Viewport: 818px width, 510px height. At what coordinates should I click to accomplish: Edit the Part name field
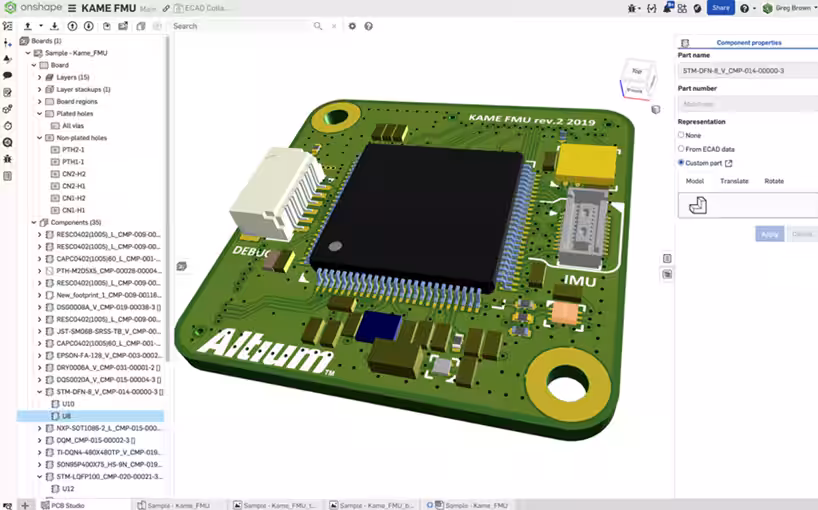(748, 70)
